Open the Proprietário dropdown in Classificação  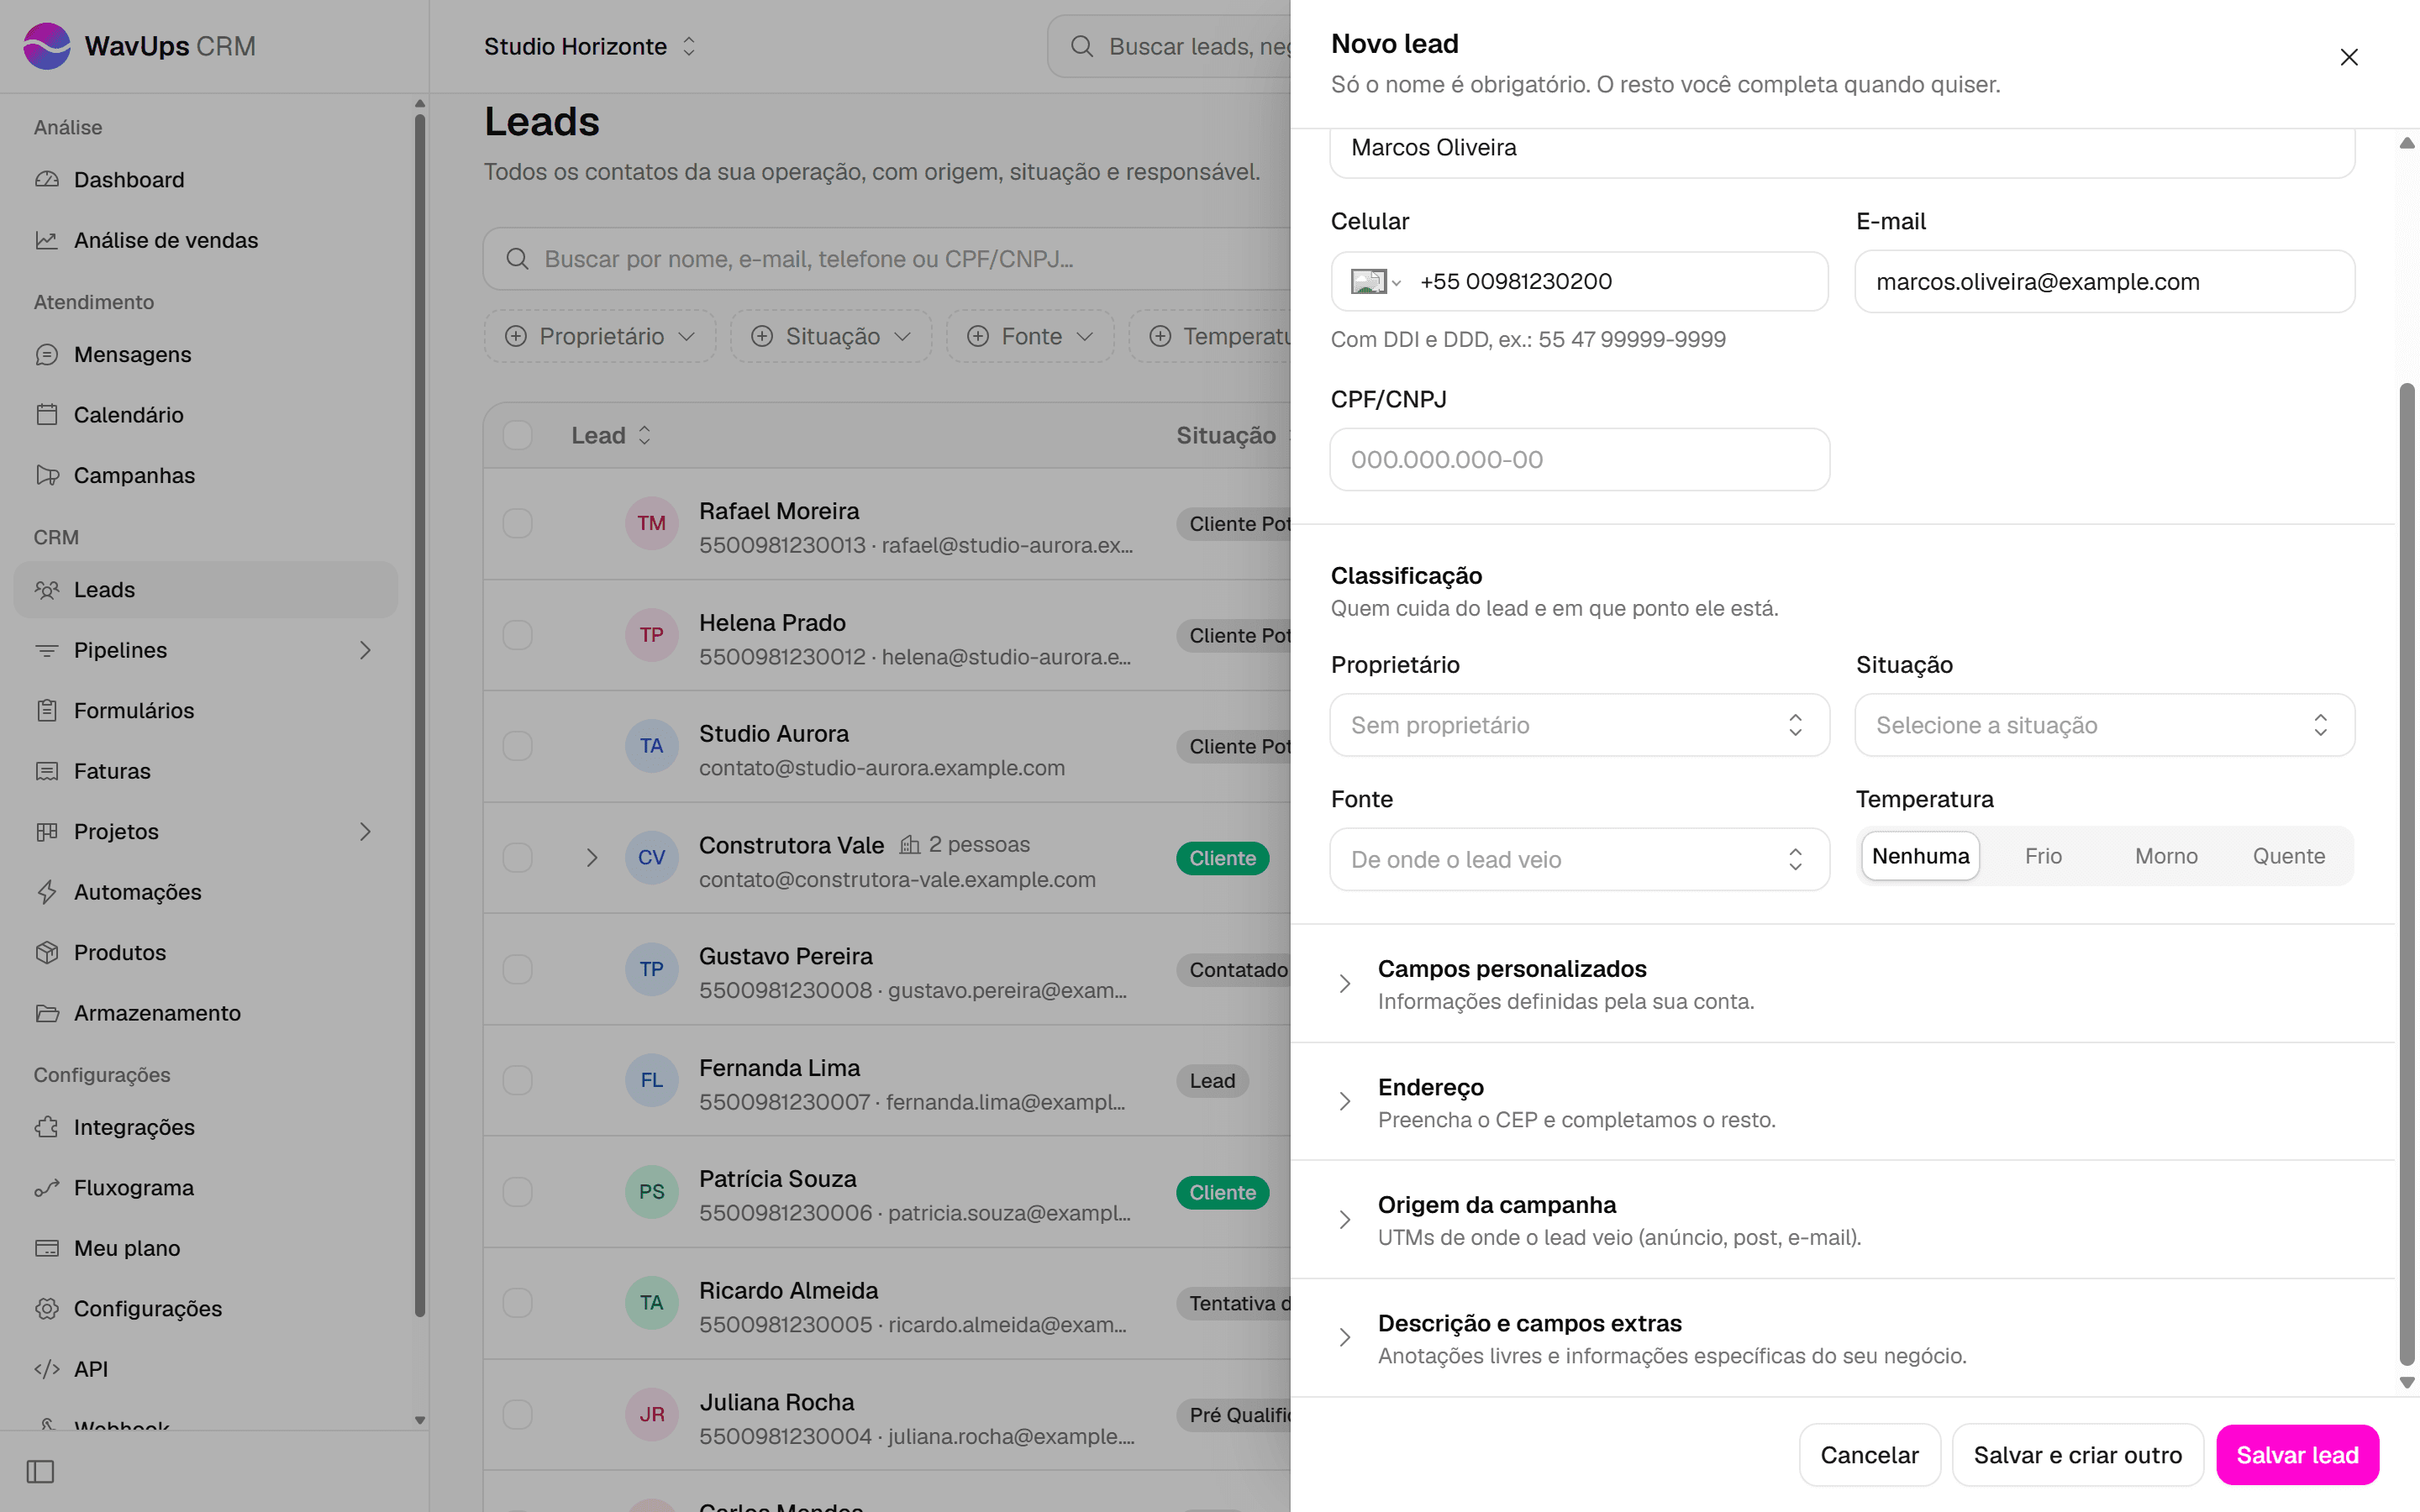(1579, 725)
